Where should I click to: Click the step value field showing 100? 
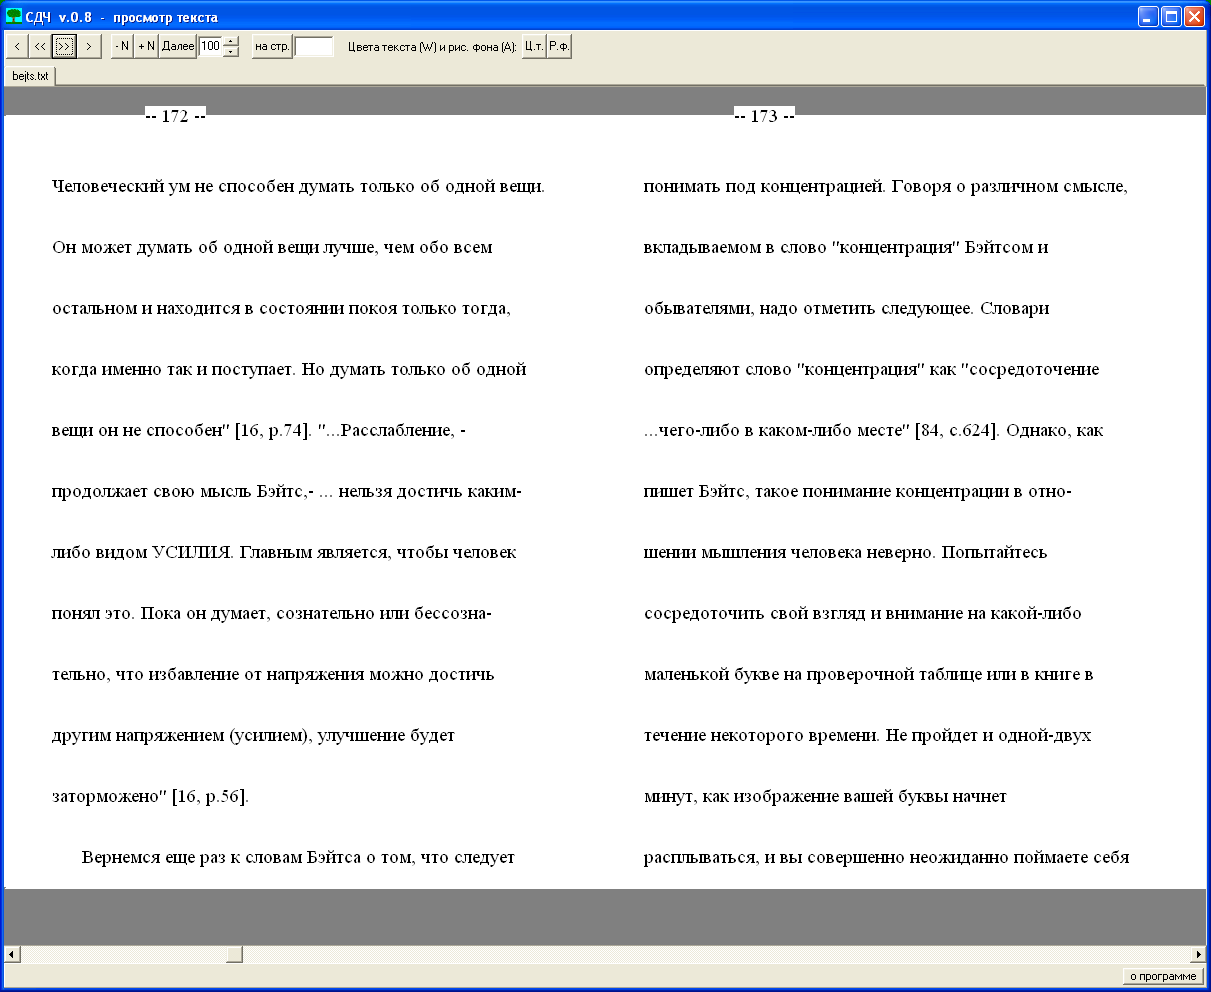[x=210, y=46]
